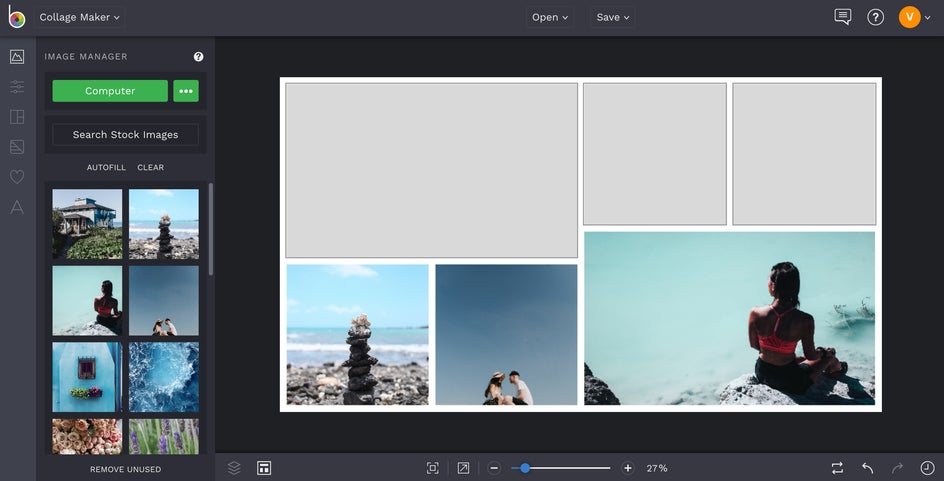Open the Image Manager sidebar icon

pyautogui.click(x=17, y=57)
